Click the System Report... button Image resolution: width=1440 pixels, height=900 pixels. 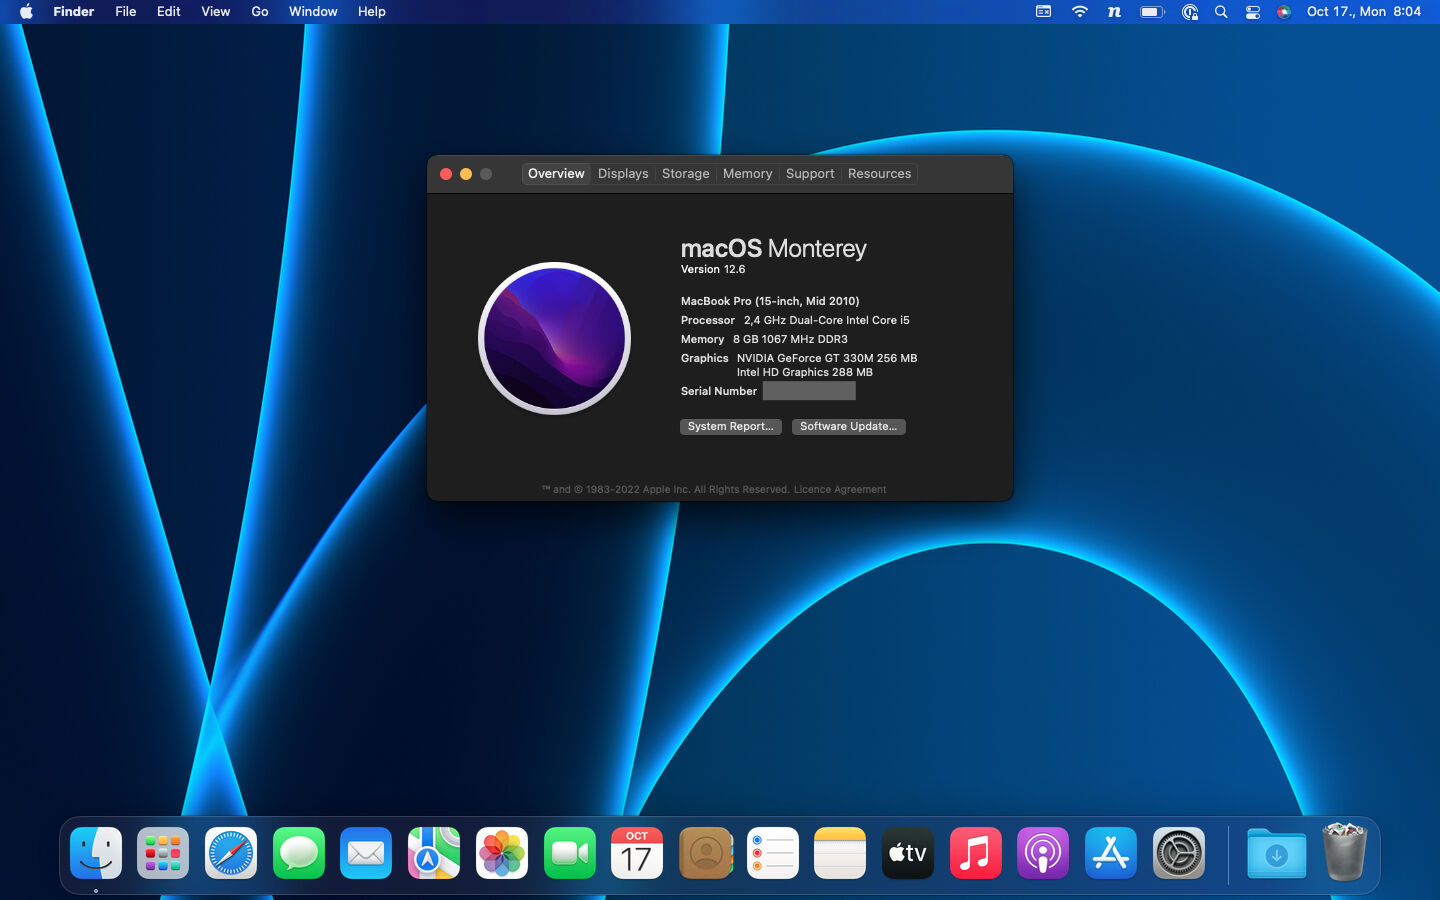[730, 427]
